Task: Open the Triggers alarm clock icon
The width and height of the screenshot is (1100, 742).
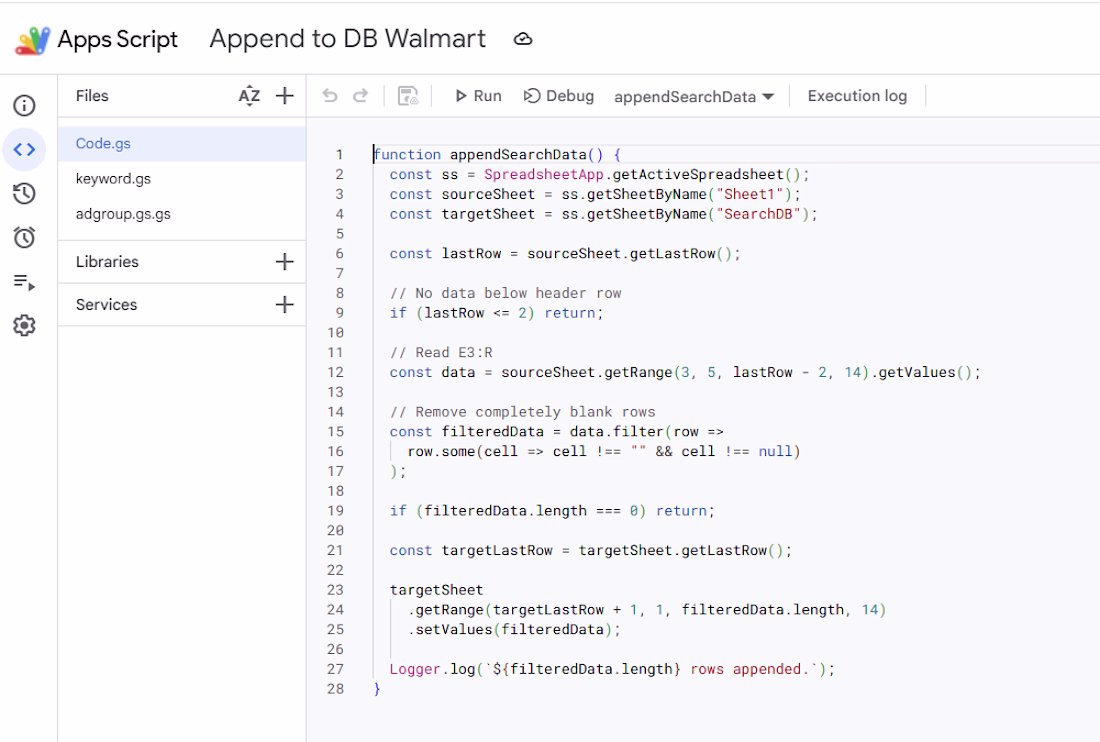Action: (x=25, y=238)
